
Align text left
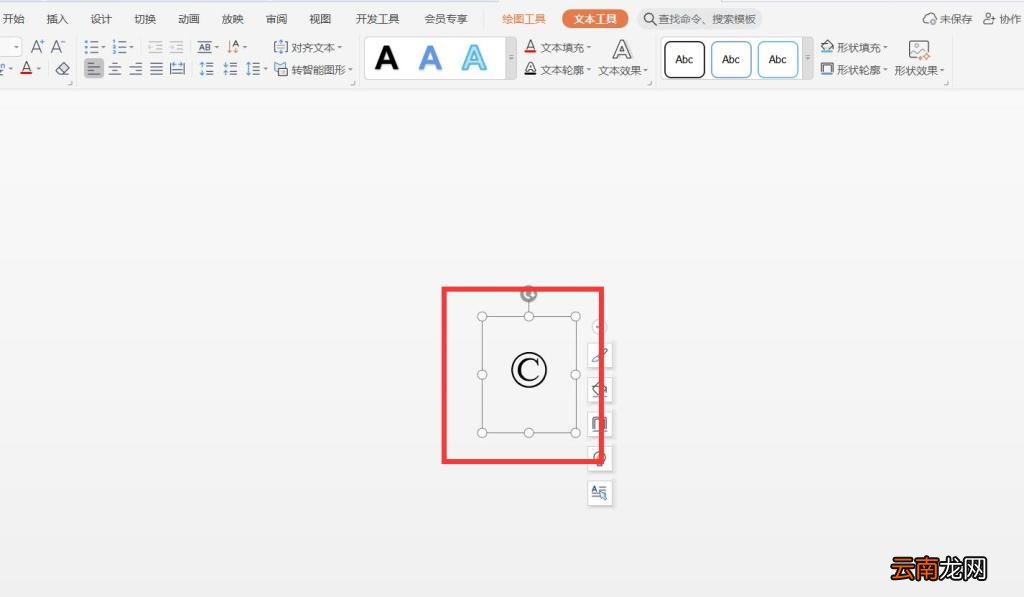click(94, 69)
